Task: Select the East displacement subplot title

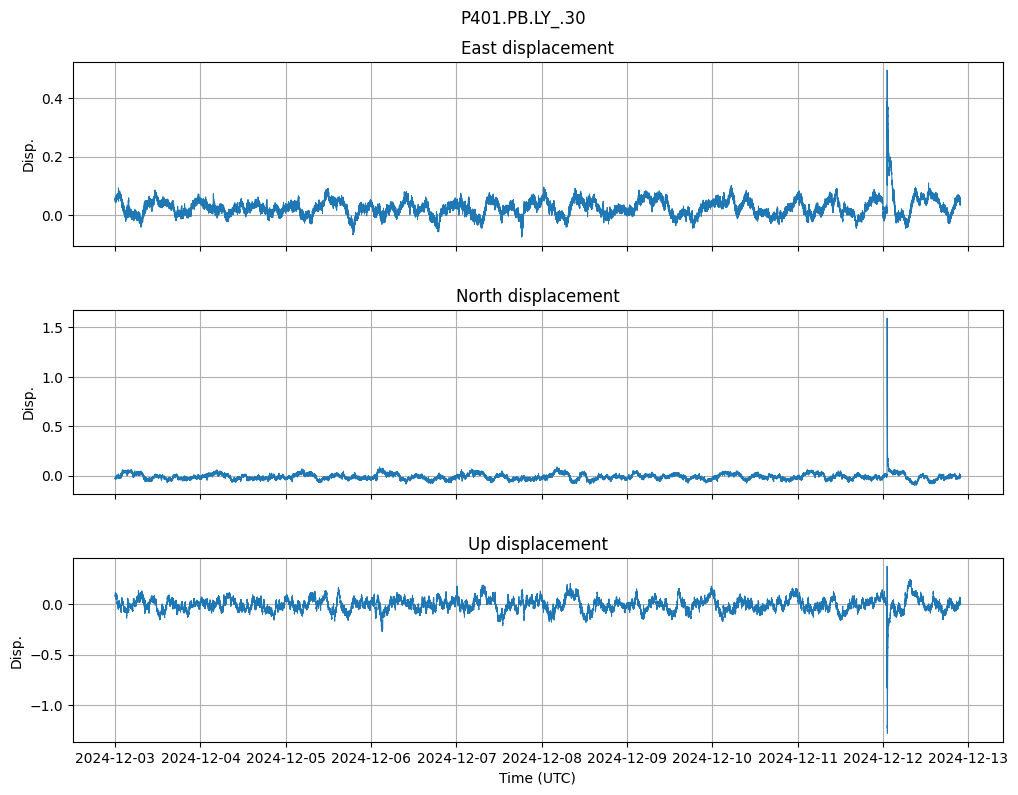Action: click(537, 48)
